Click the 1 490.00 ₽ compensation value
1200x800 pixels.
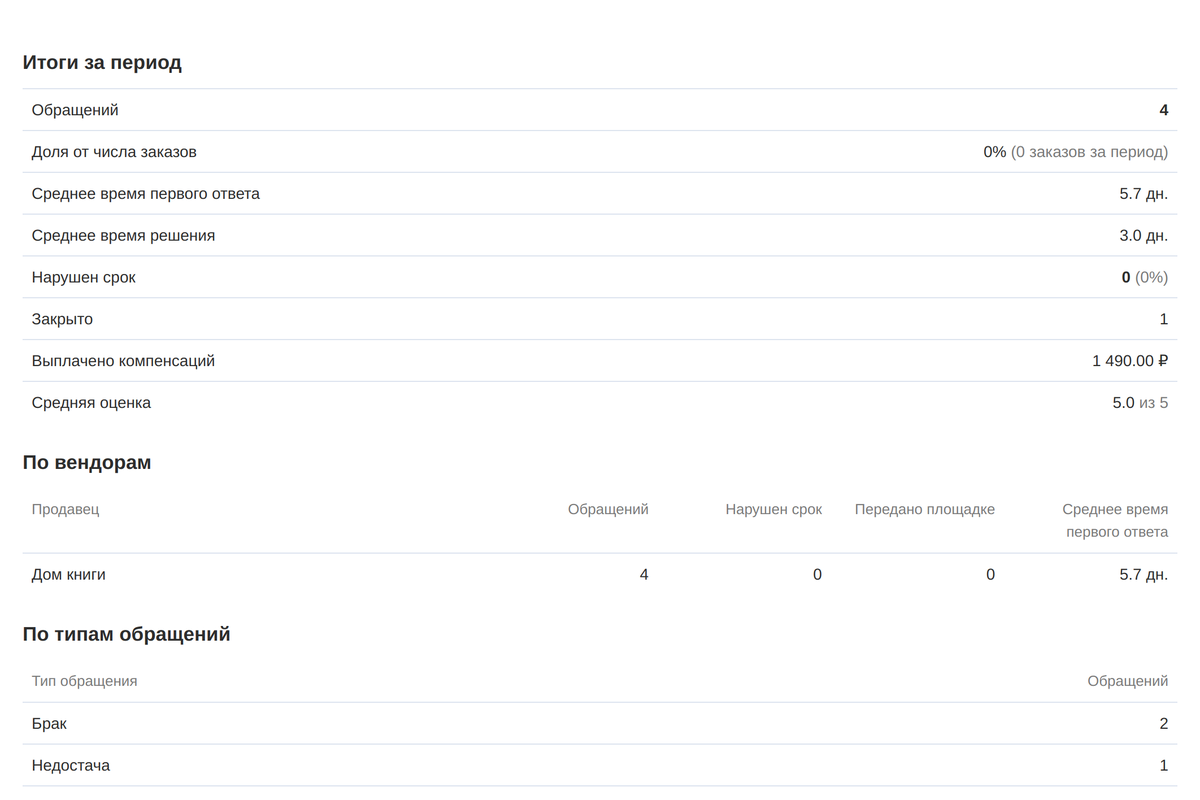tap(1130, 361)
